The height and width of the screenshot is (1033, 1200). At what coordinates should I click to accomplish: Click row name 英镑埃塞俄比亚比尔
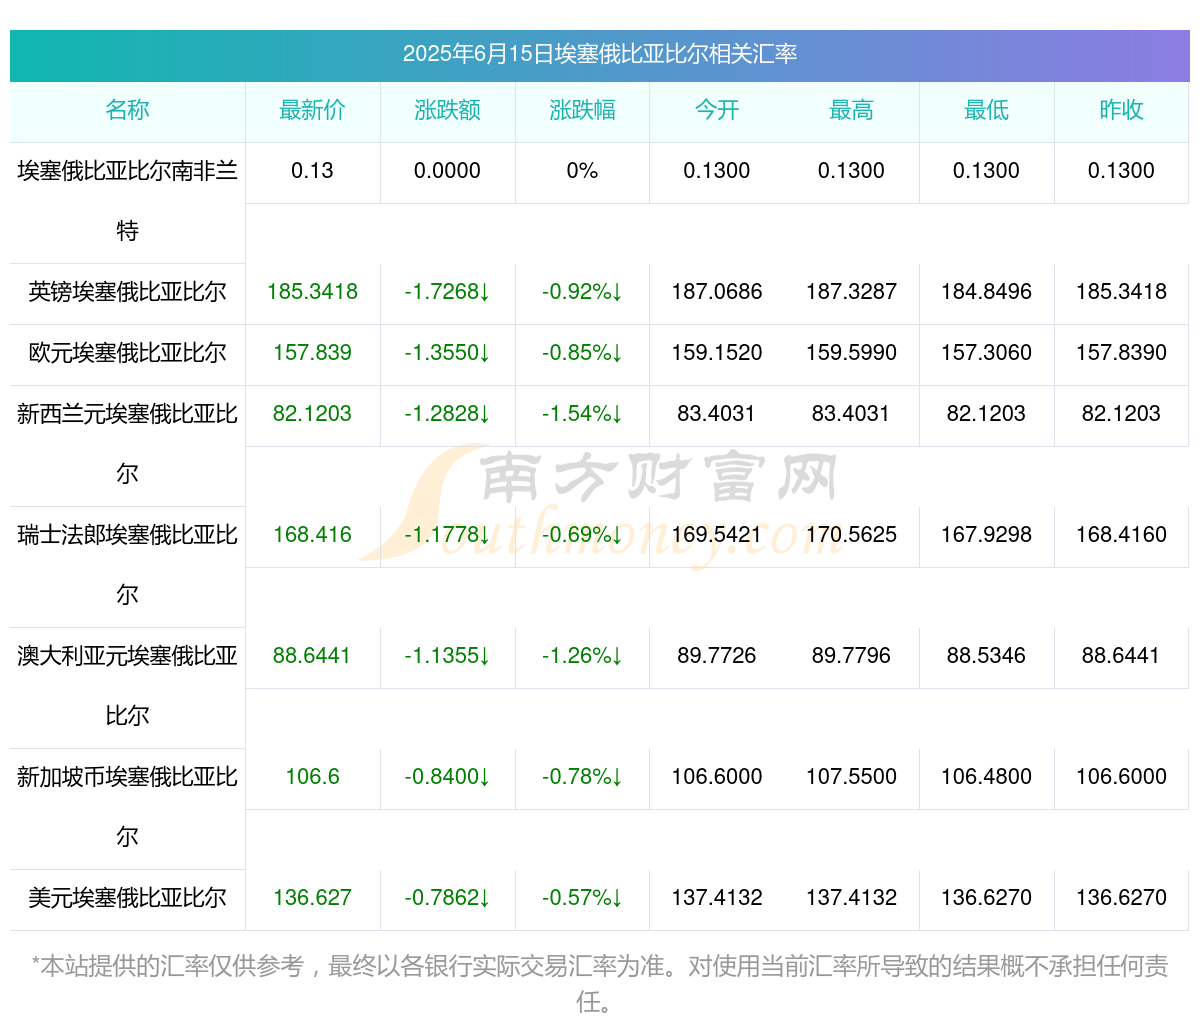point(127,292)
